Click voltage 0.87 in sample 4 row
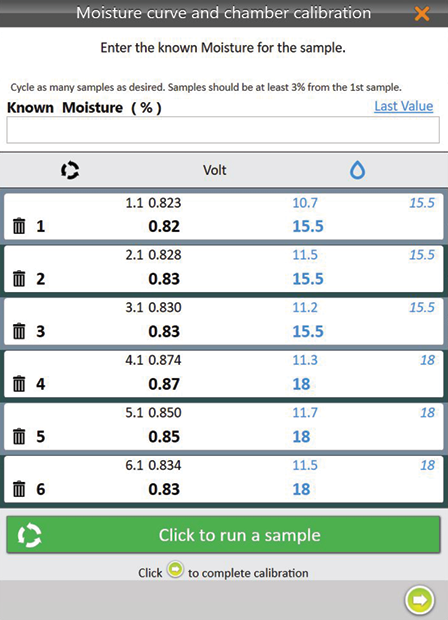 click(x=164, y=384)
